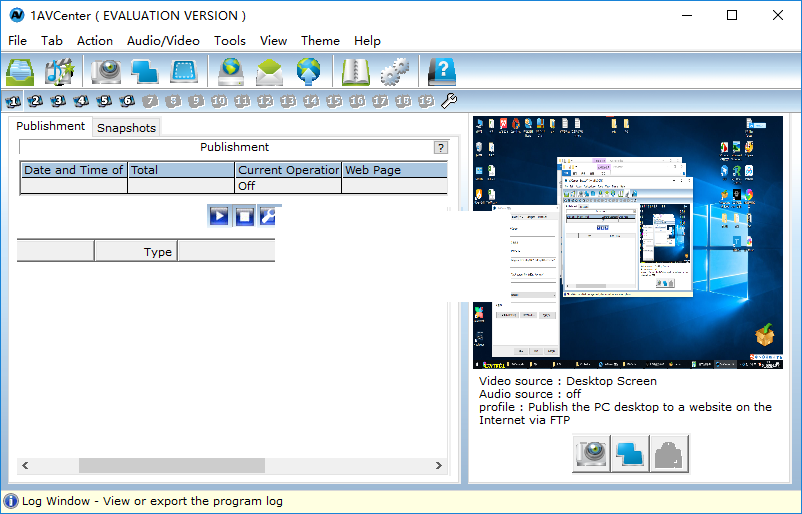This screenshot has width=802, height=514.
Task: Switch to numbered tab 1 icon
Action: (x=13, y=101)
